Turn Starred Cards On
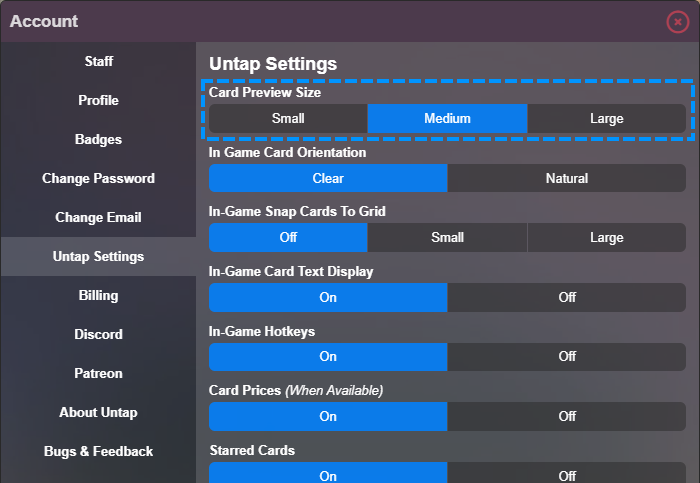The image size is (700, 483). [328, 473]
